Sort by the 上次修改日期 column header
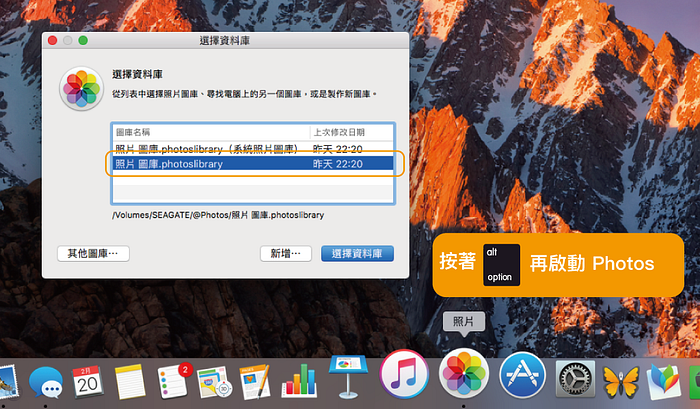700x409 pixels. (x=351, y=132)
